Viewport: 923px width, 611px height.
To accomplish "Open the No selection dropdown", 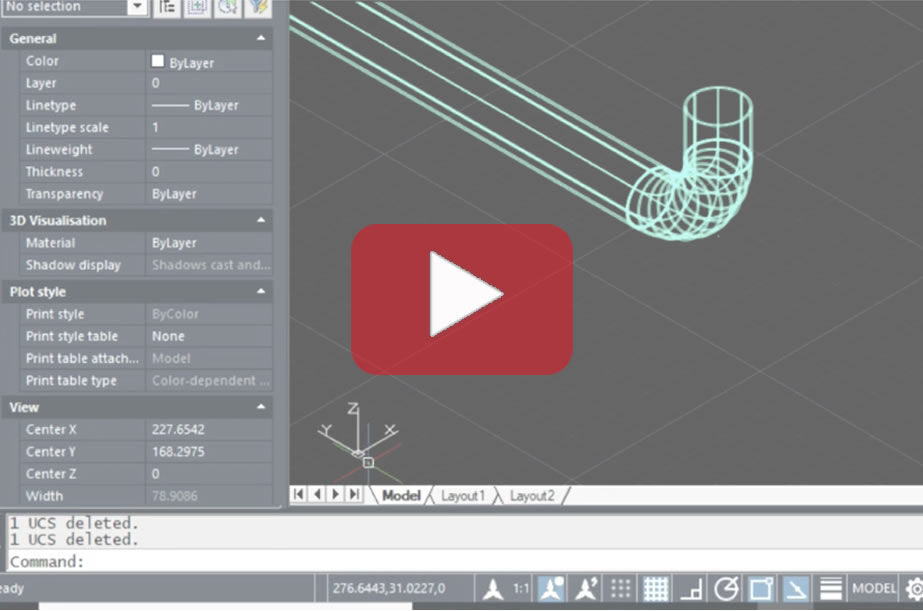I will pyautogui.click(x=137, y=7).
